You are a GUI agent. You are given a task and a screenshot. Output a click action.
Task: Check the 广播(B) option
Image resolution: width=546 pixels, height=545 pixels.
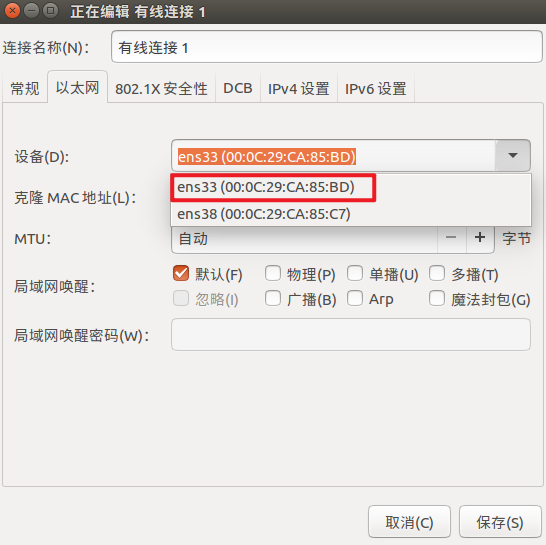pyautogui.click(x=273, y=298)
